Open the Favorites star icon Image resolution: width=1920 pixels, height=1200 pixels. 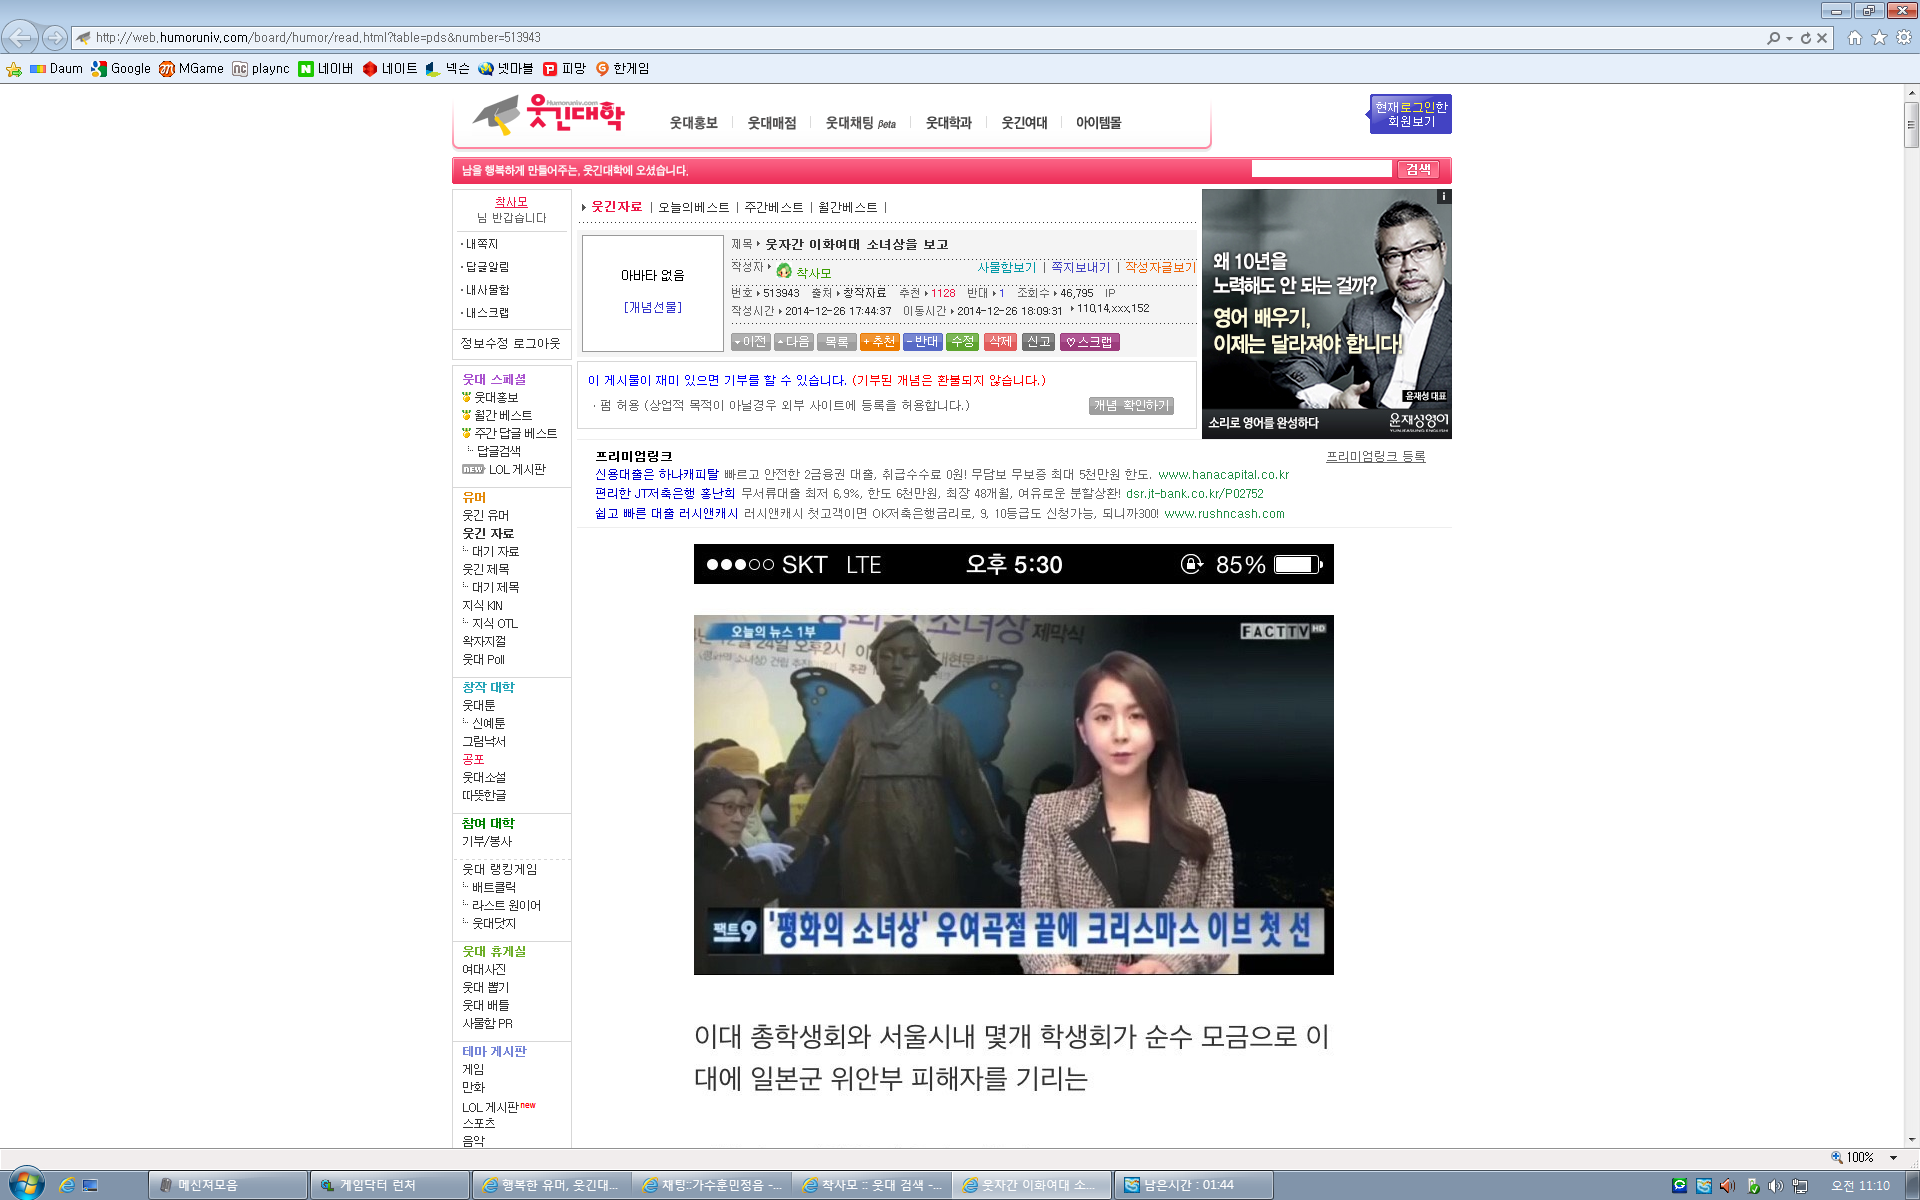click(1879, 38)
